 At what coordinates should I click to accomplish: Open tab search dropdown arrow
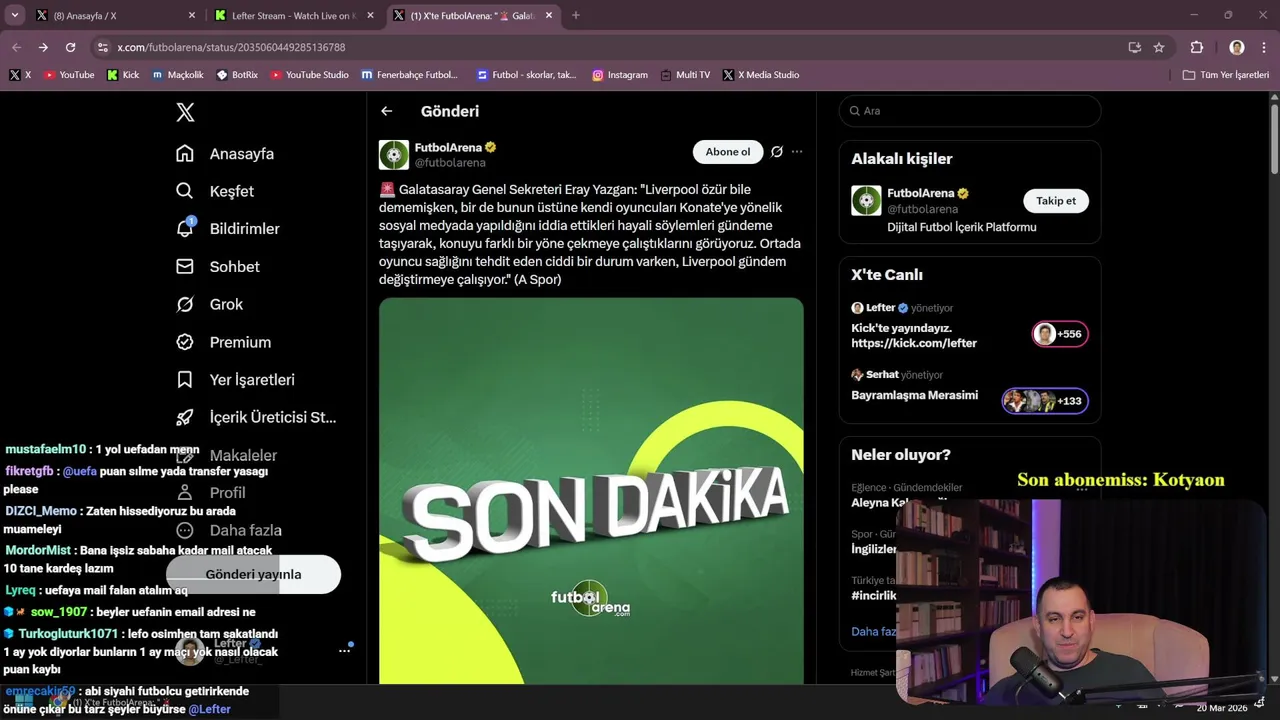[x=14, y=15]
